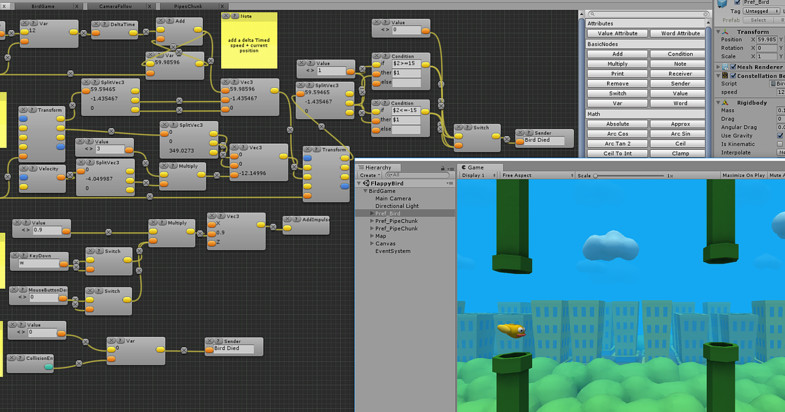Viewport: 785px width, 412px height.
Task: Click the help icon on the Velocity node
Action: pyautogui.click(x=32, y=169)
